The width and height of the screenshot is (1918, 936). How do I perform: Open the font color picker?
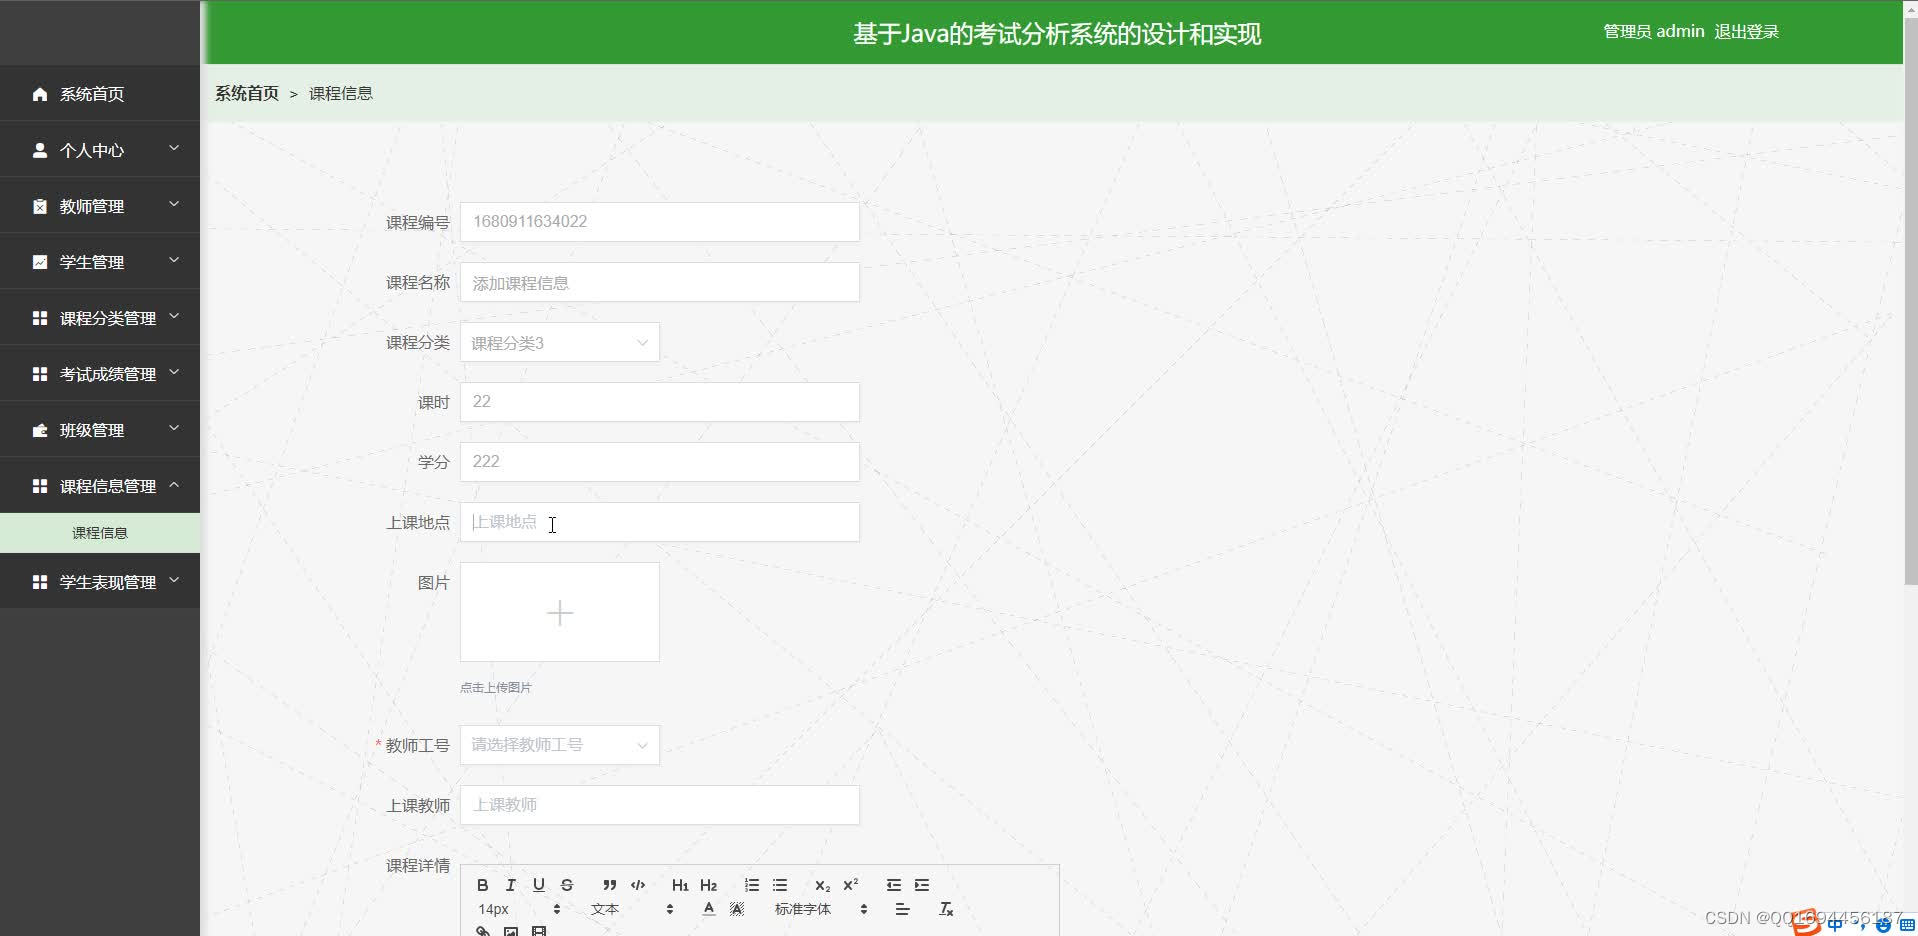tap(708, 909)
